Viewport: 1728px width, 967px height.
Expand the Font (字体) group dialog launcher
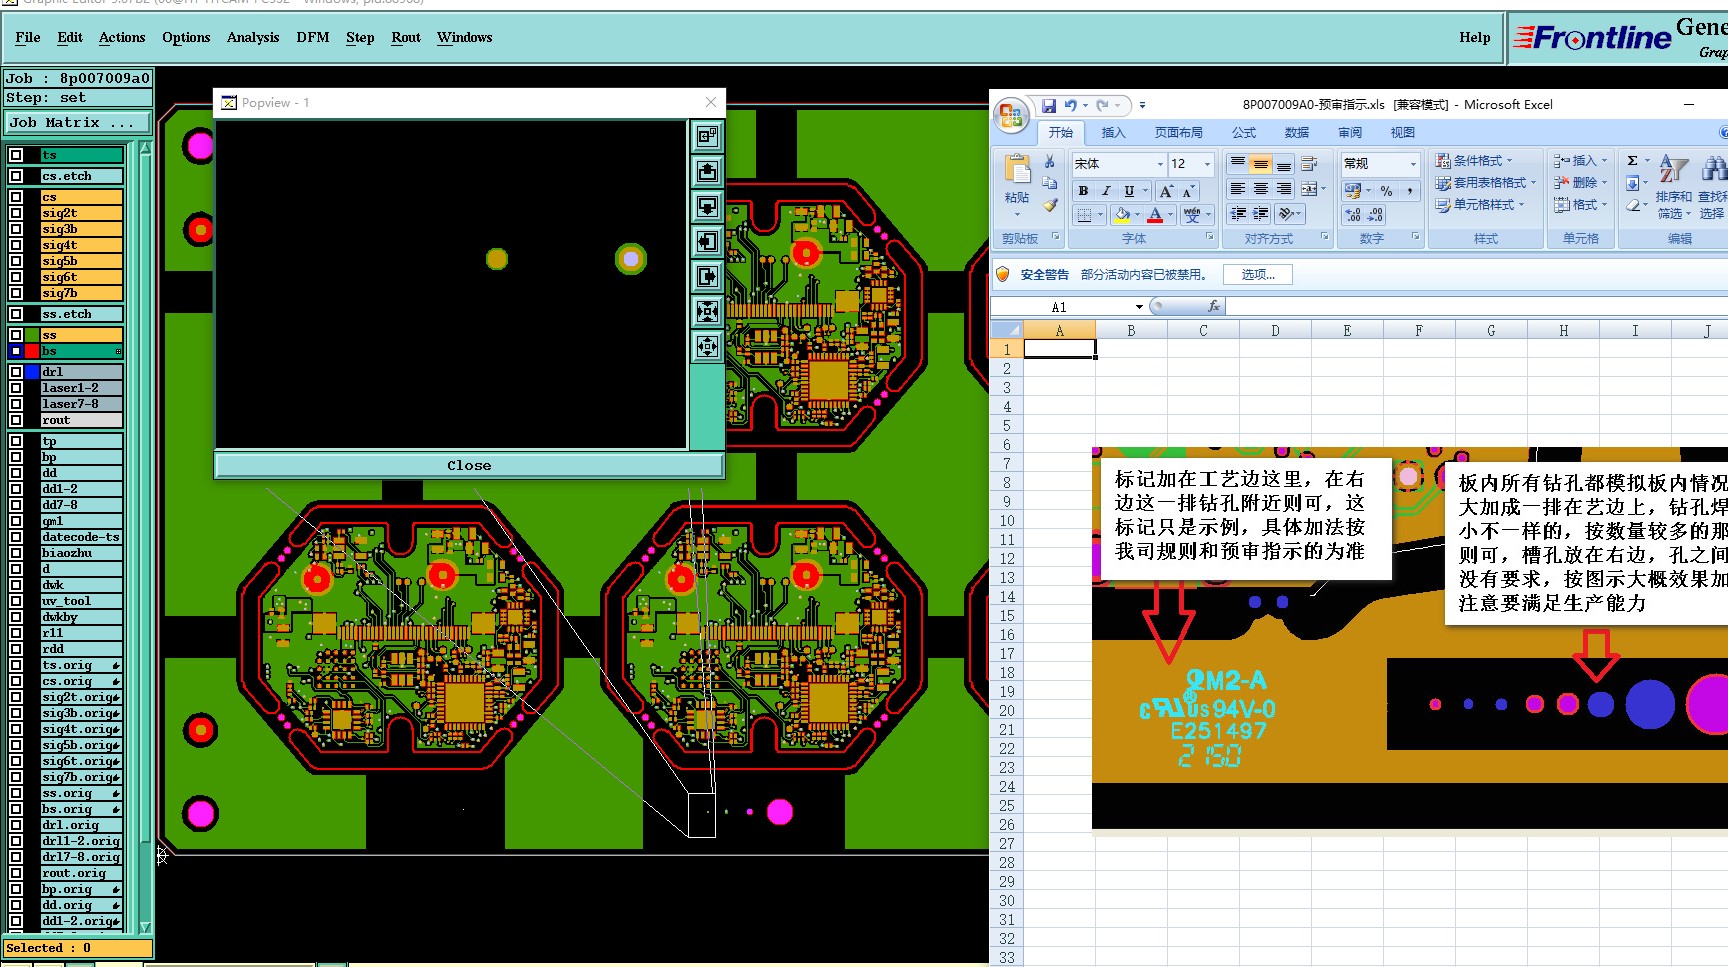[x=1209, y=237]
